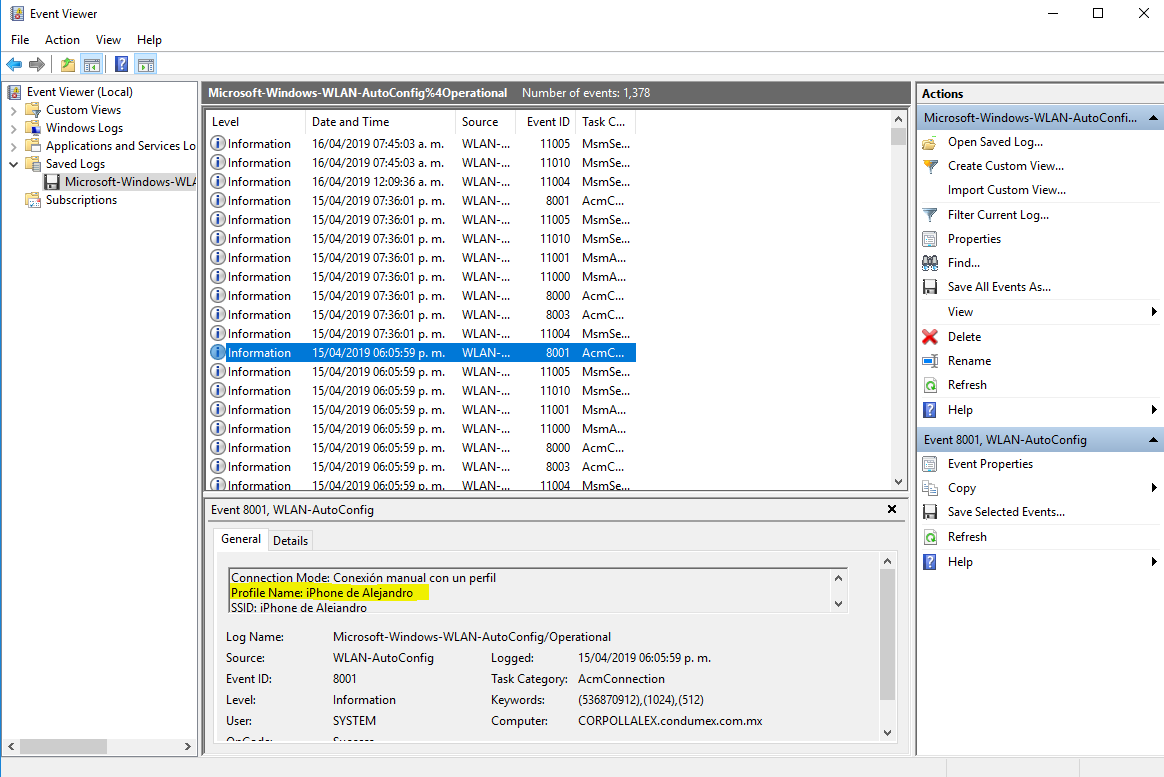The height and width of the screenshot is (777, 1164).
Task: Click the red Delete X icon
Action: [x=929, y=337]
